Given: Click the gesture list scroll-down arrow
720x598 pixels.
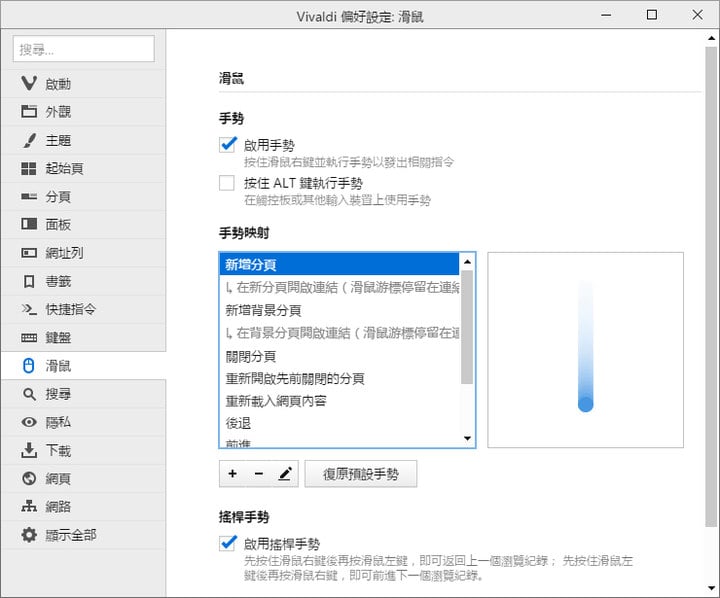Looking at the screenshot, I should (x=467, y=438).
